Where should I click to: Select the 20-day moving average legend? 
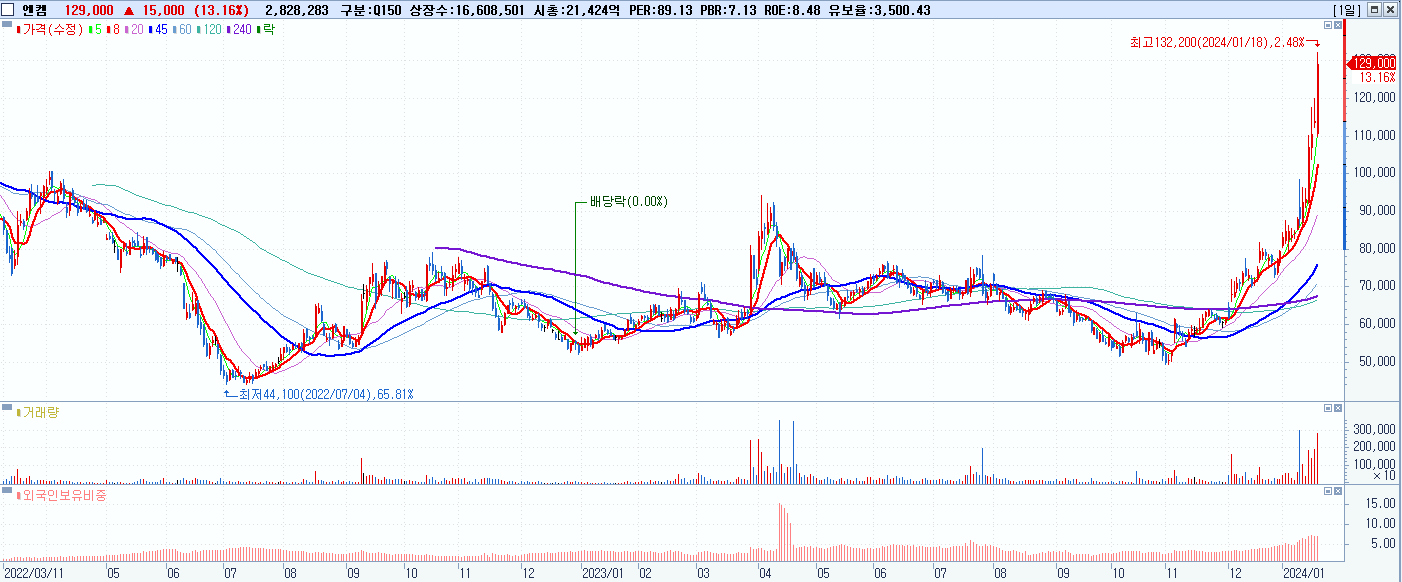tap(135, 29)
